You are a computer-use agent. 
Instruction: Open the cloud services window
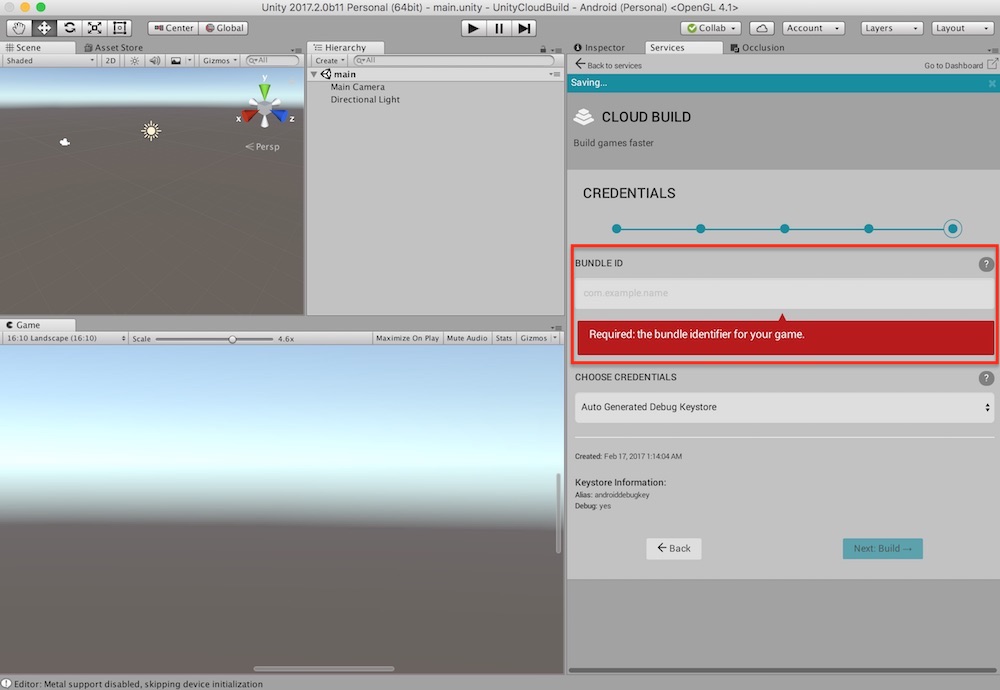click(761, 27)
